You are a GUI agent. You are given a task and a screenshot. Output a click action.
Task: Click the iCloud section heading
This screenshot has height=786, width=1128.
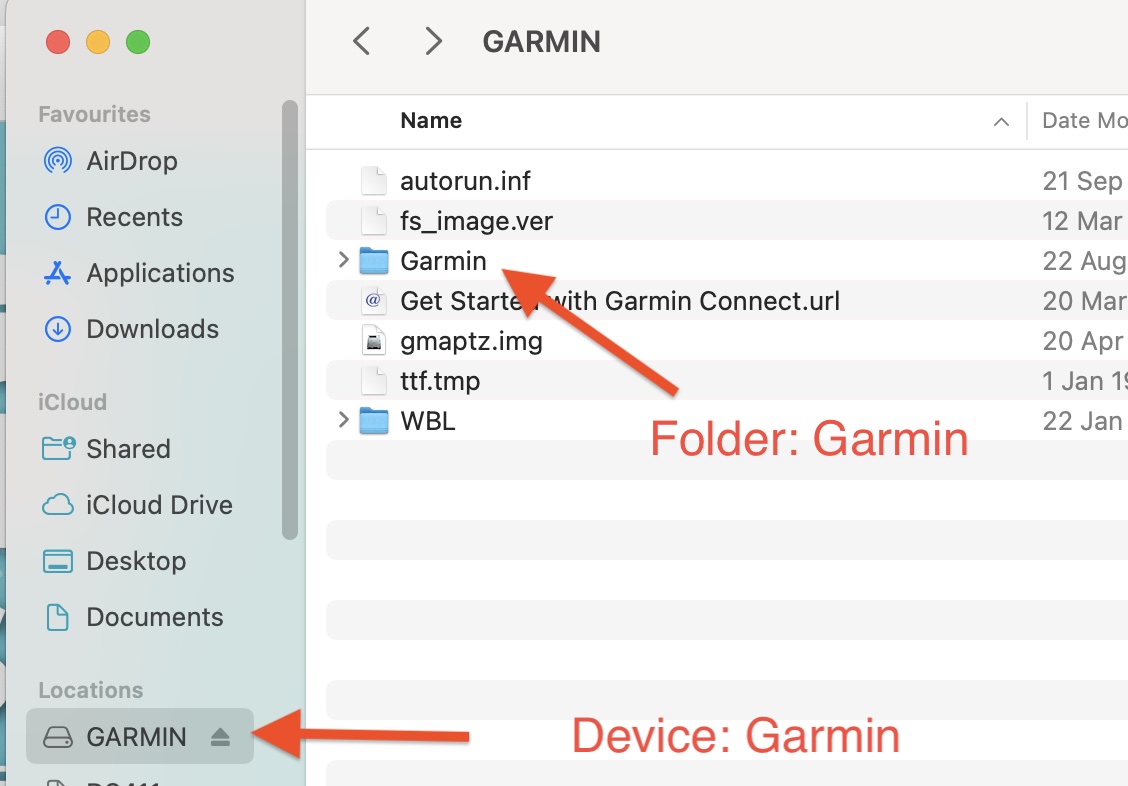(72, 402)
